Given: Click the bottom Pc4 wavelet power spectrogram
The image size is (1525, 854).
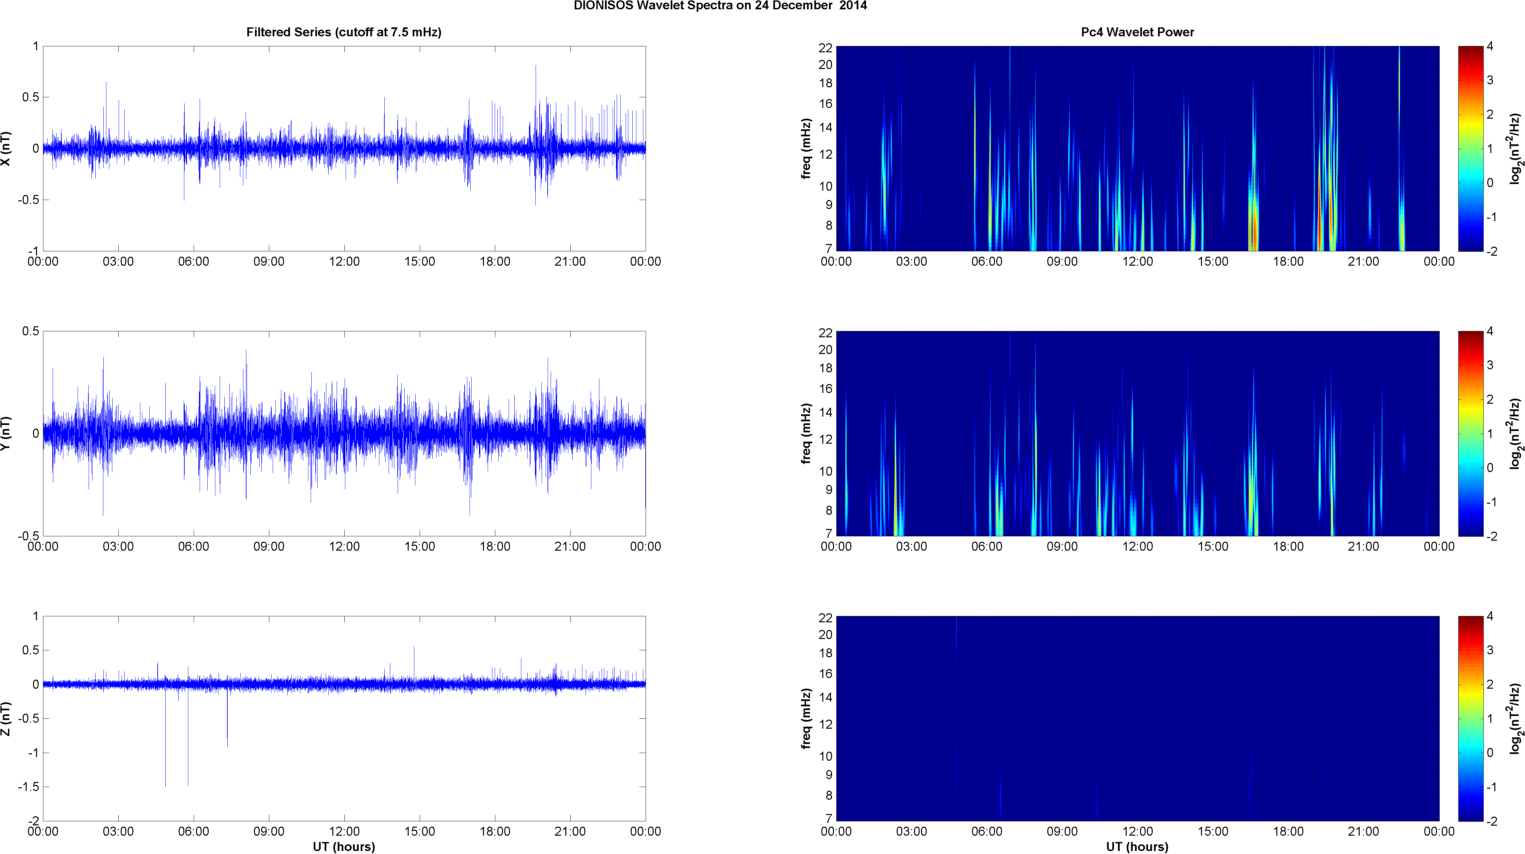Looking at the screenshot, I should click(1137, 718).
